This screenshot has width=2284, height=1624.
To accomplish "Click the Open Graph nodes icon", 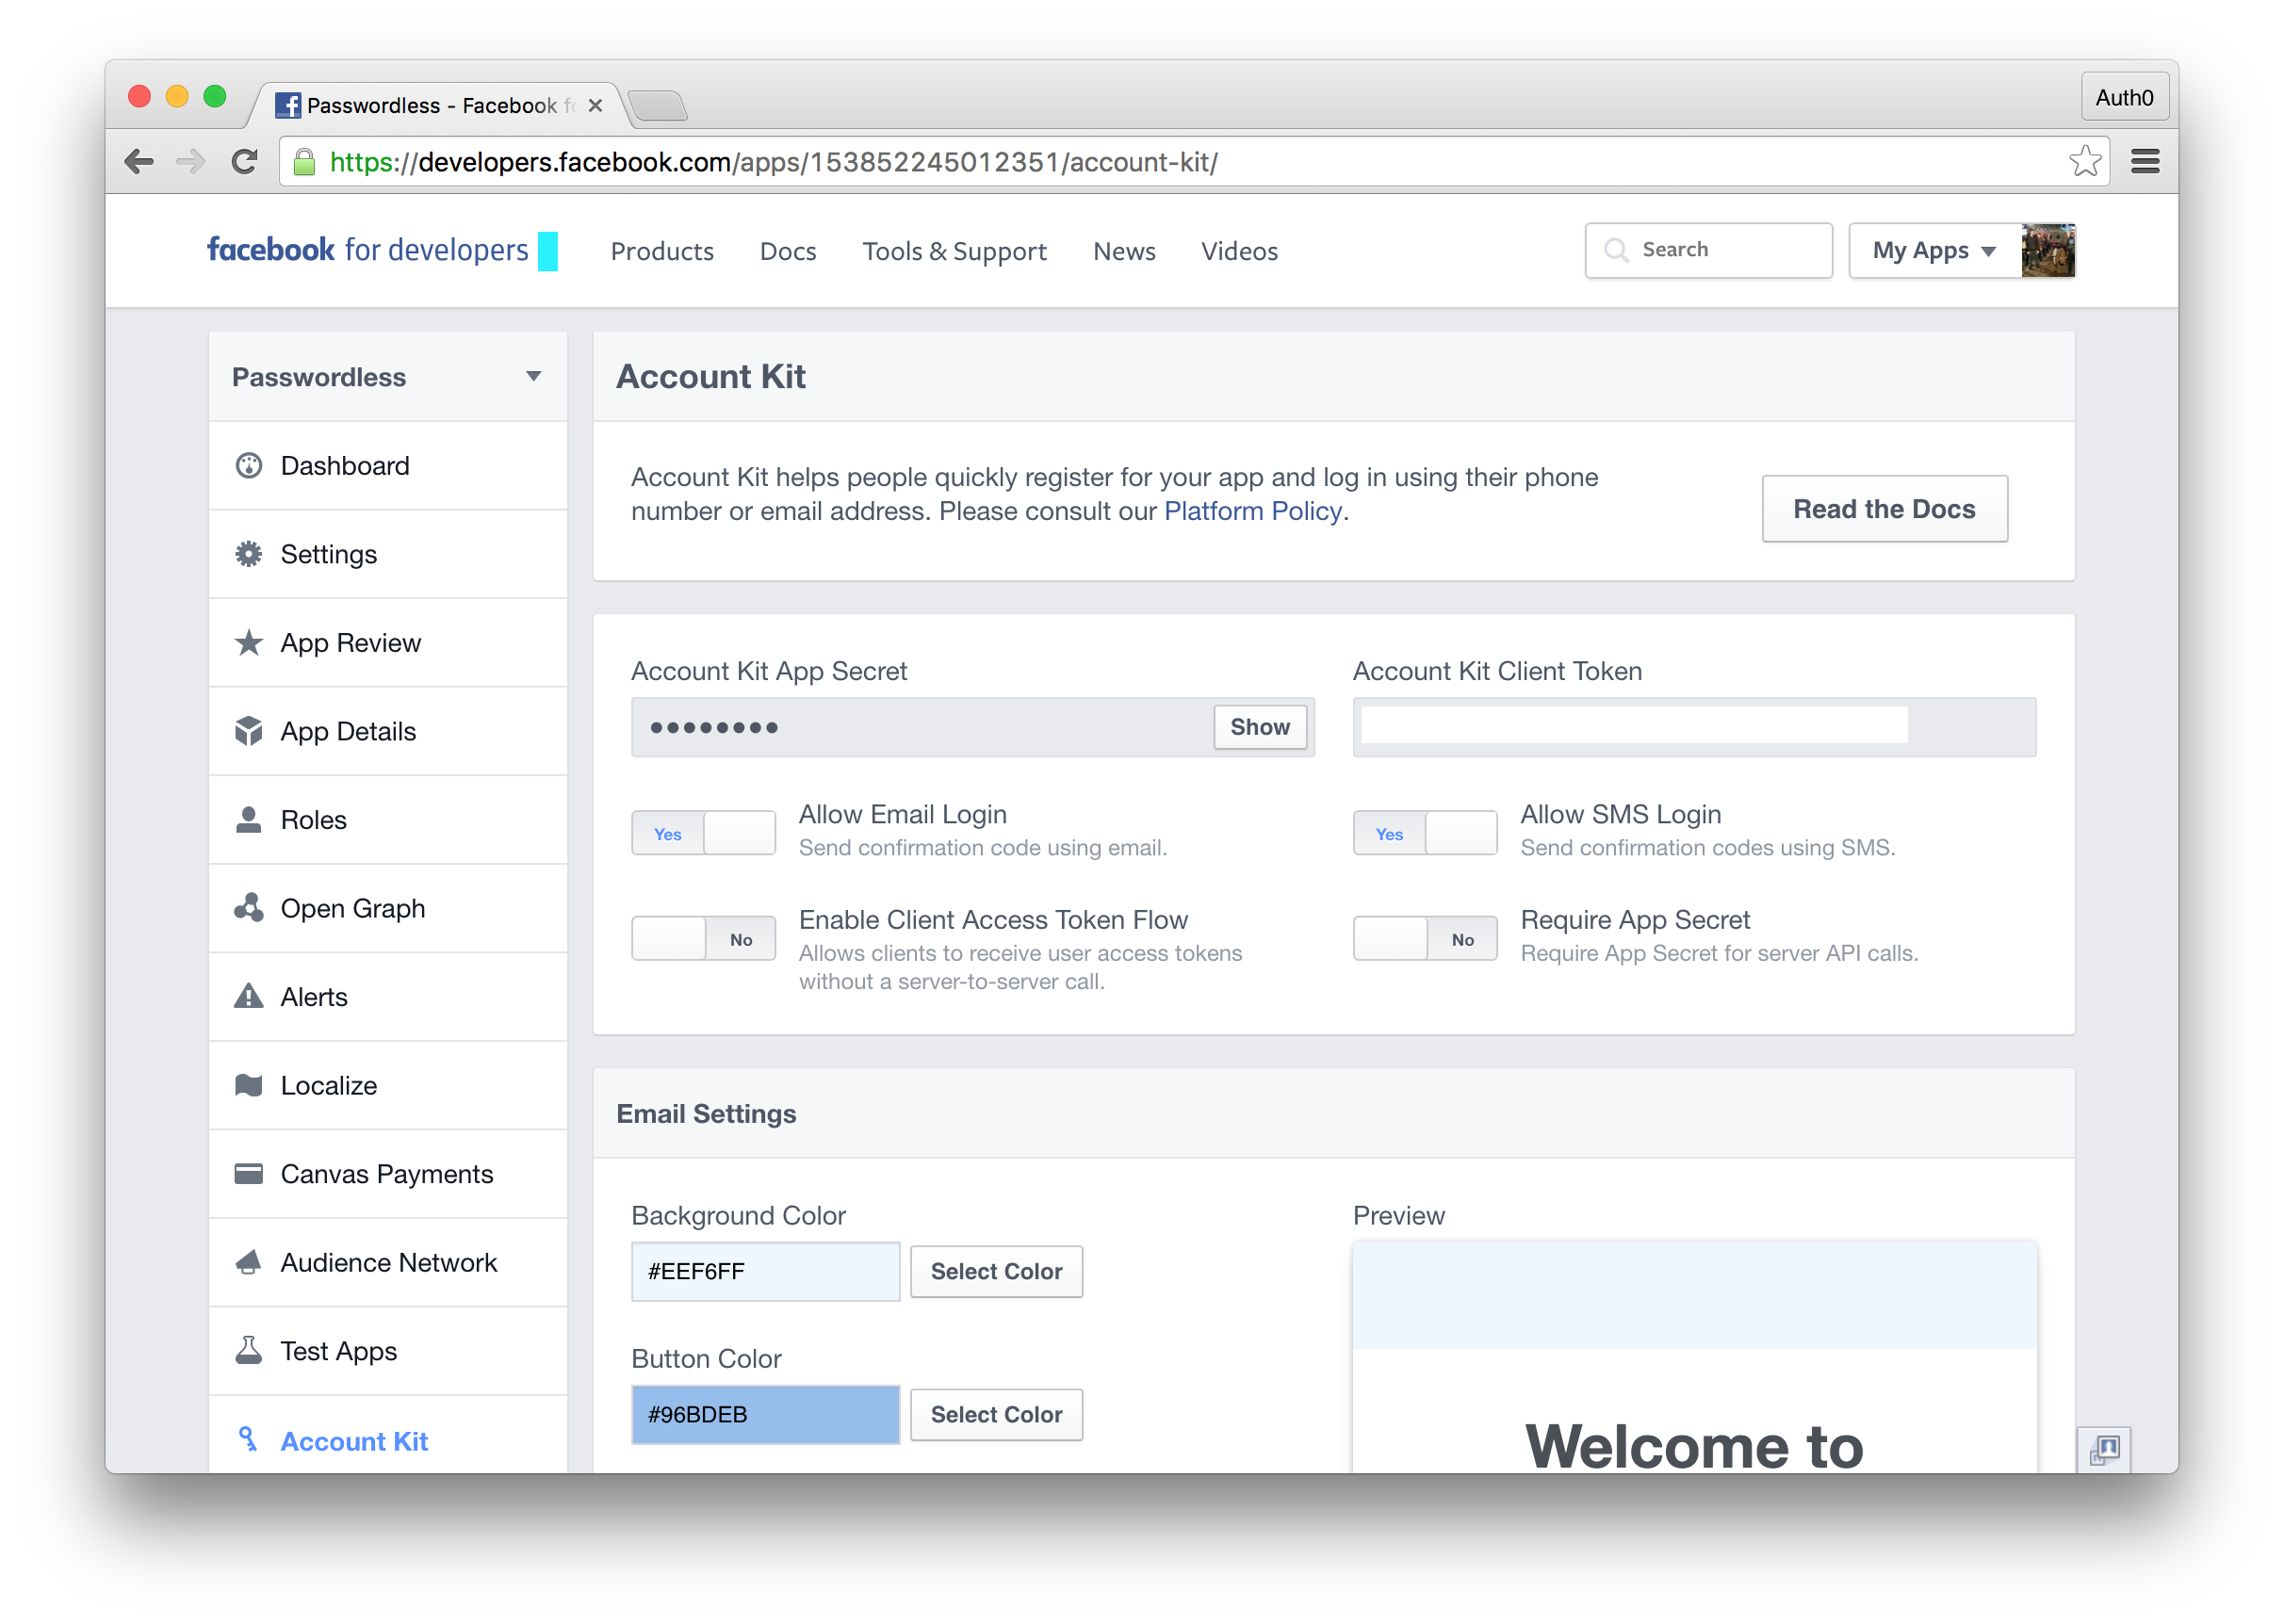I will (248, 908).
